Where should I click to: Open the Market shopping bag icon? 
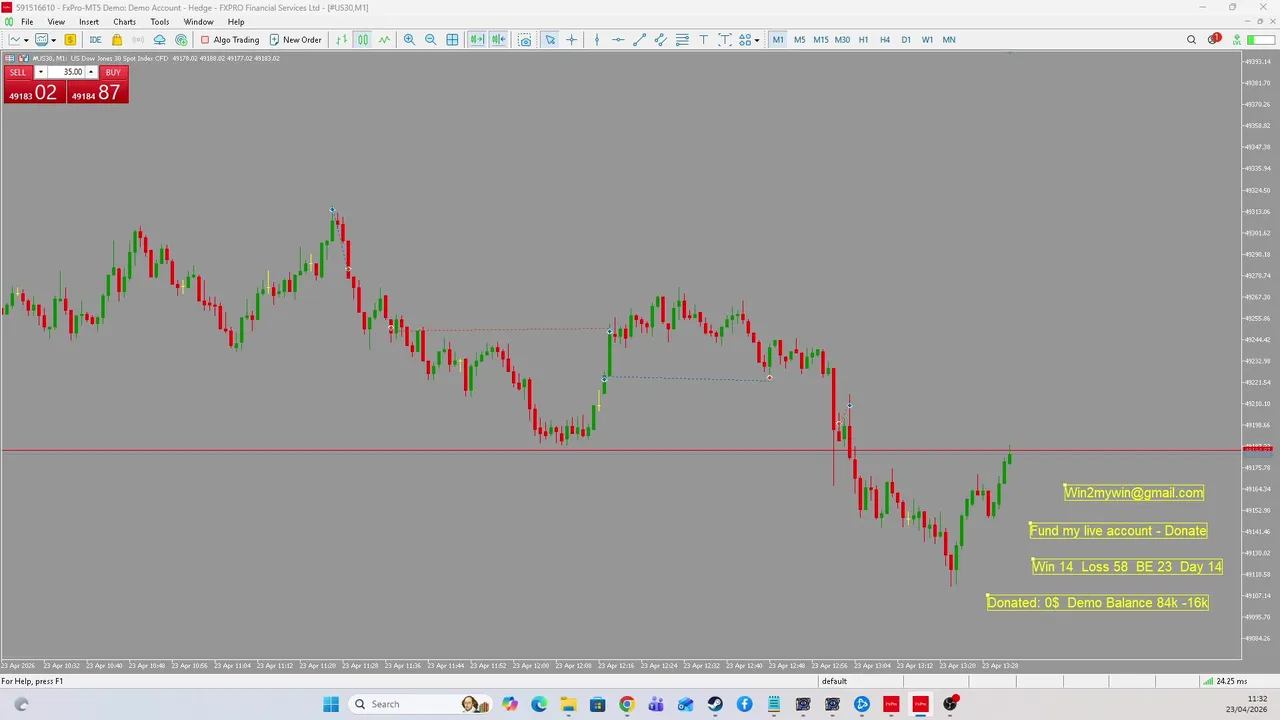(117, 40)
